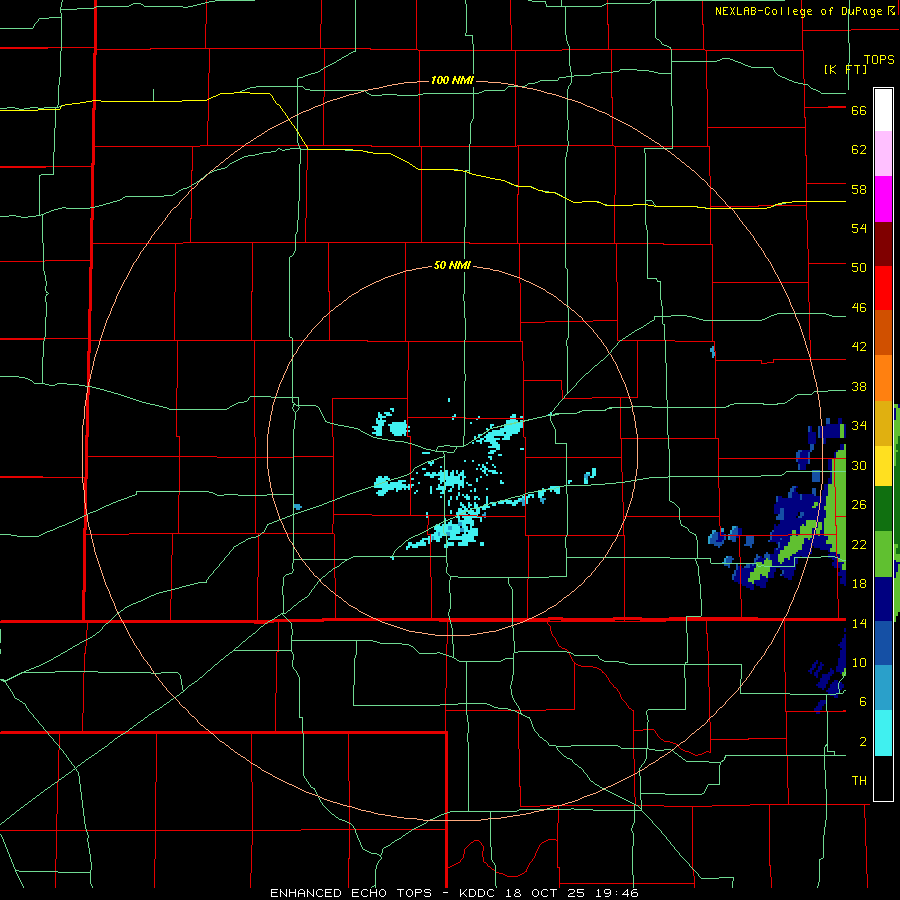The width and height of the screenshot is (900, 900).
Task: Click the 58 scale value label
Action: tap(859, 189)
